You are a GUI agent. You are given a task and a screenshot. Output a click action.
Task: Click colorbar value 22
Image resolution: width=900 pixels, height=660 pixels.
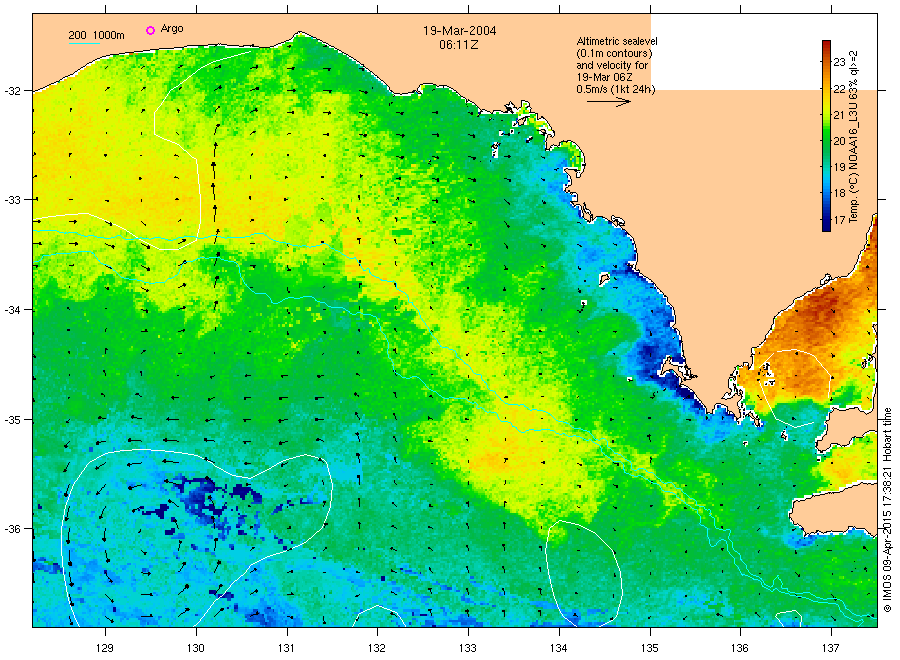pyautogui.click(x=839, y=89)
